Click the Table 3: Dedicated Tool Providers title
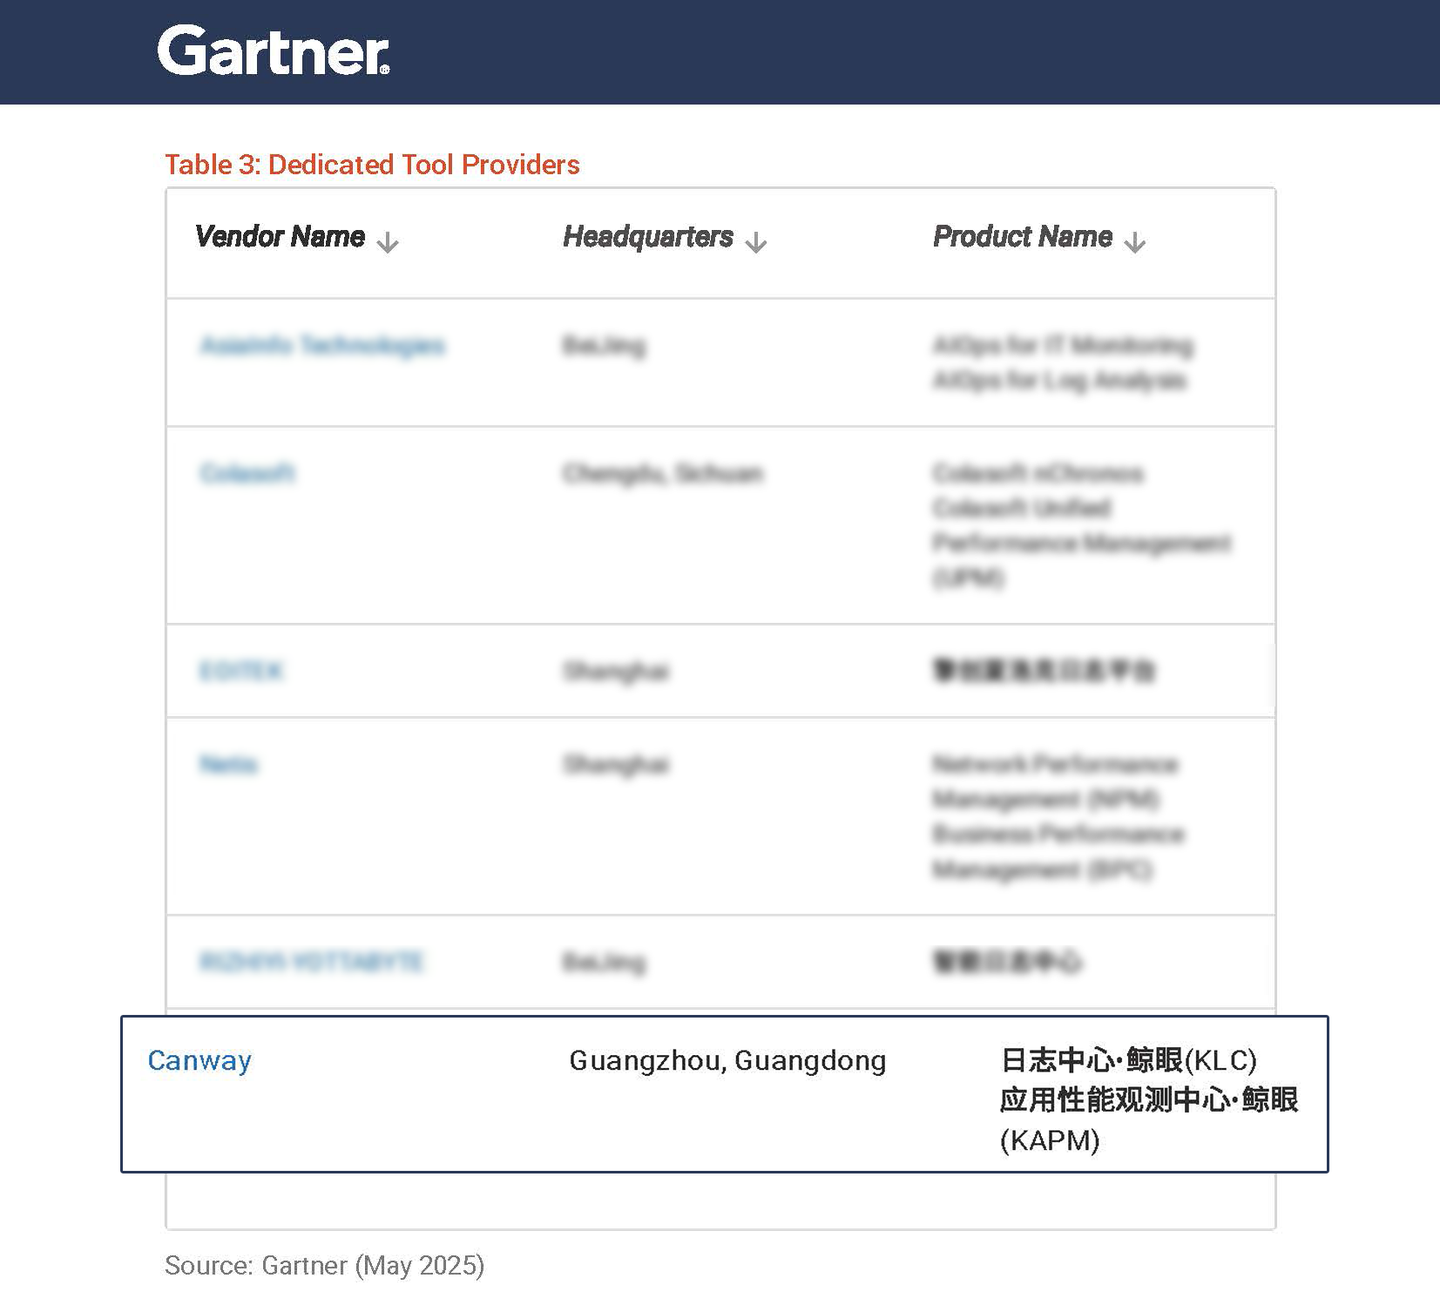Viewport: 1440px width, 1312px height. 372,164
